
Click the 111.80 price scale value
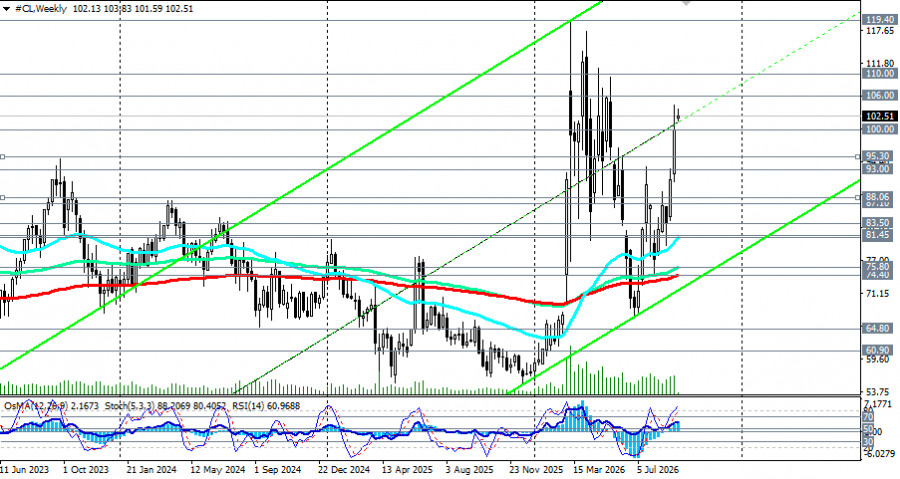880,64
